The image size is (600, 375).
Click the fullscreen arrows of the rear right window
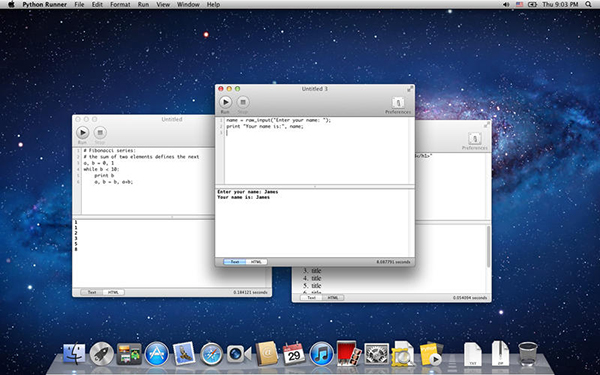click(487, 125)
